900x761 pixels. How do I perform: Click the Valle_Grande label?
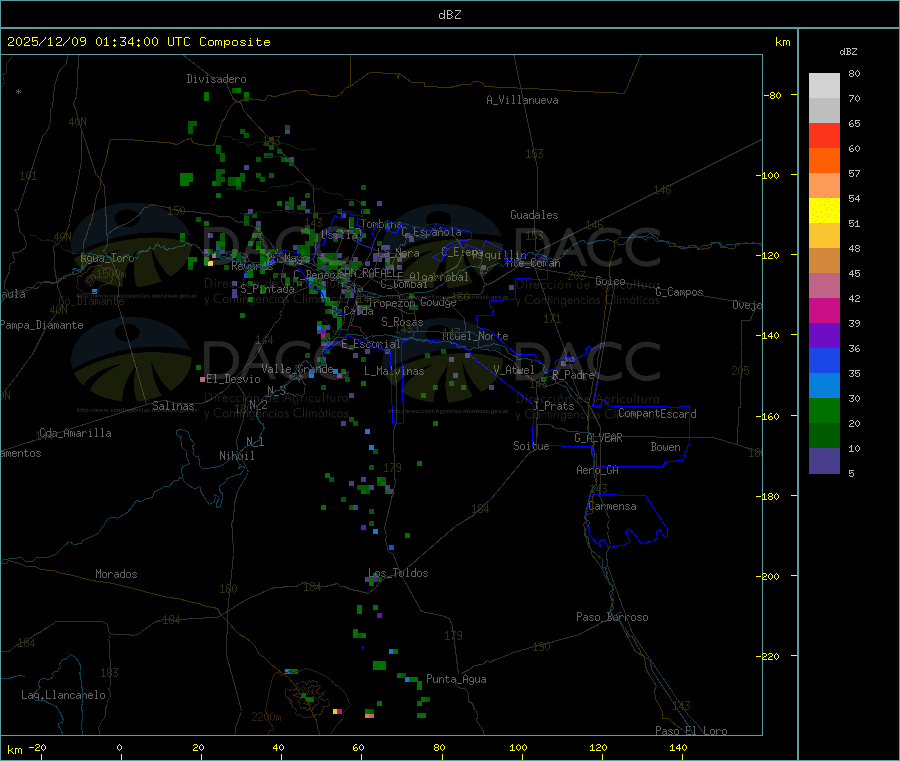point(297,369)
